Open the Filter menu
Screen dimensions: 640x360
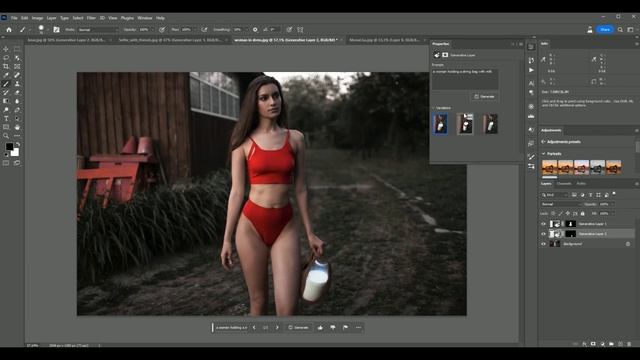[x=91, y=18]
